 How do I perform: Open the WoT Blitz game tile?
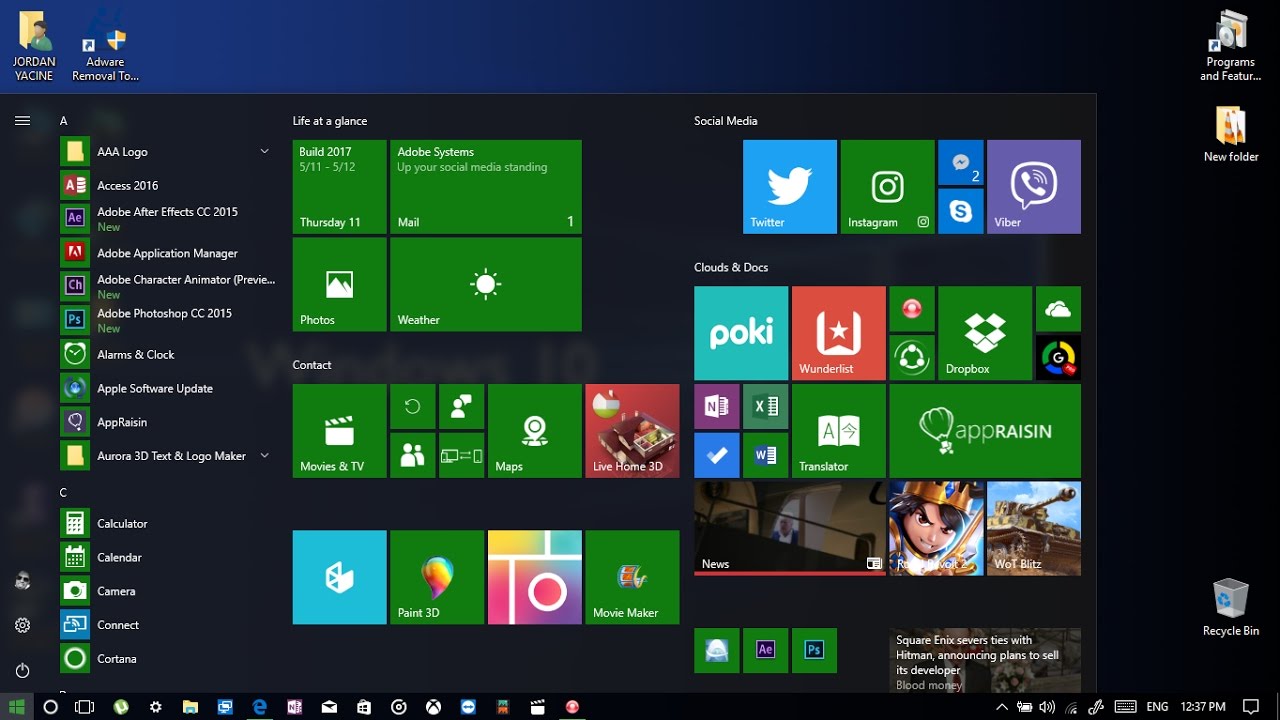1034,528
